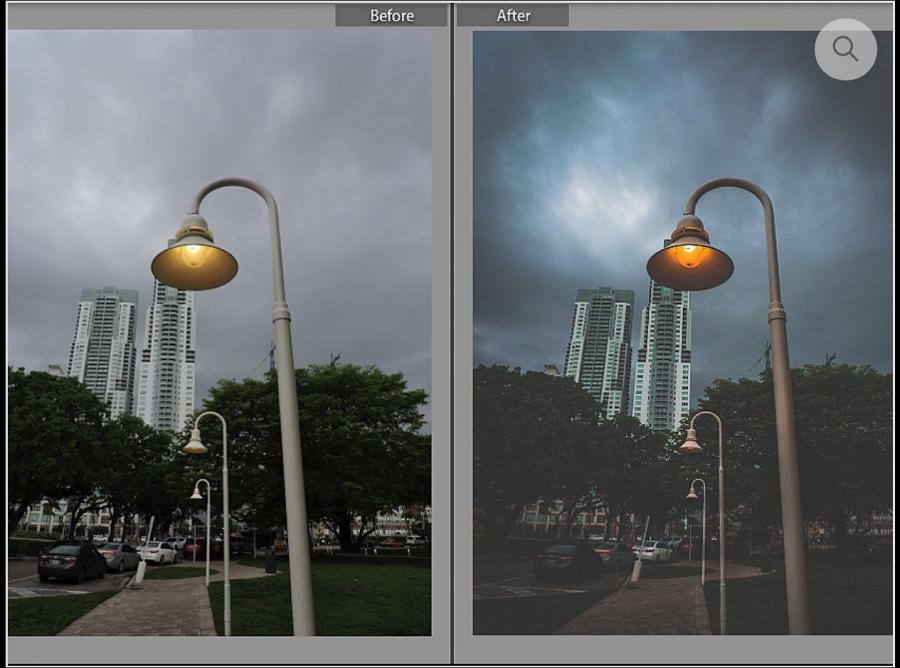Click the white car in Before photo

pos(157,552)
